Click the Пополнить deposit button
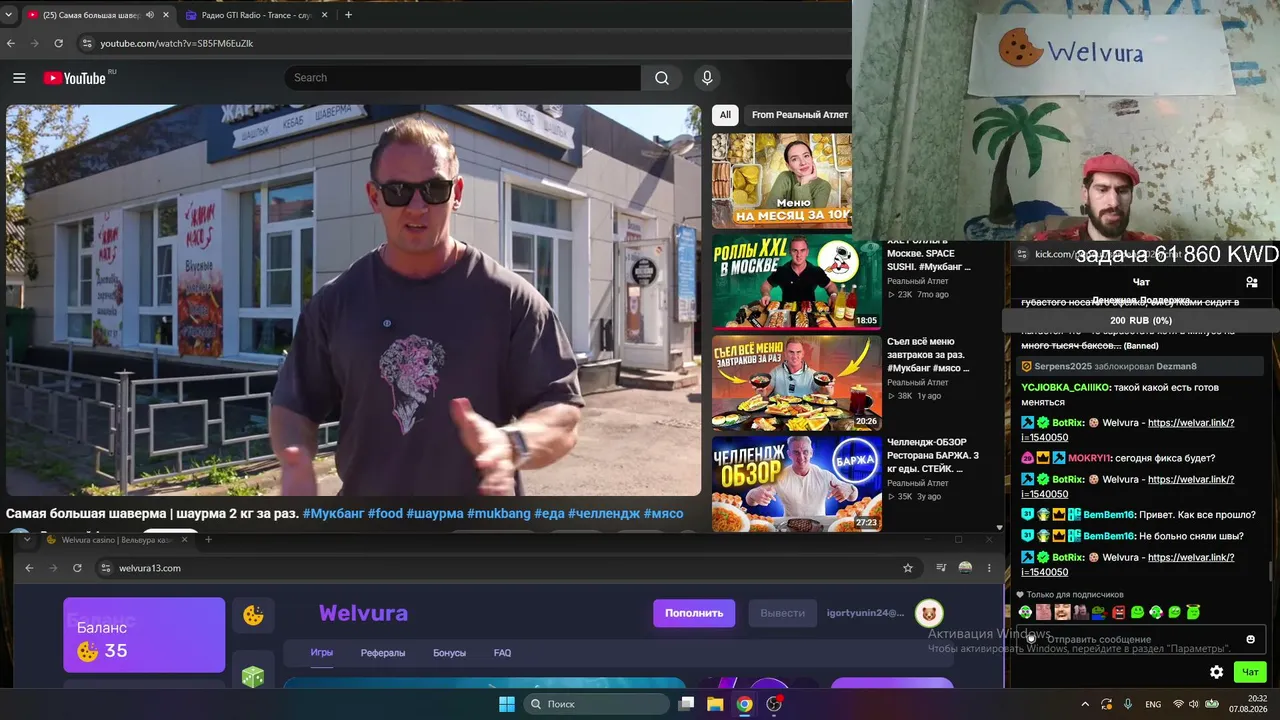This screenshot has width=1280, height=720. pos(694,613)
